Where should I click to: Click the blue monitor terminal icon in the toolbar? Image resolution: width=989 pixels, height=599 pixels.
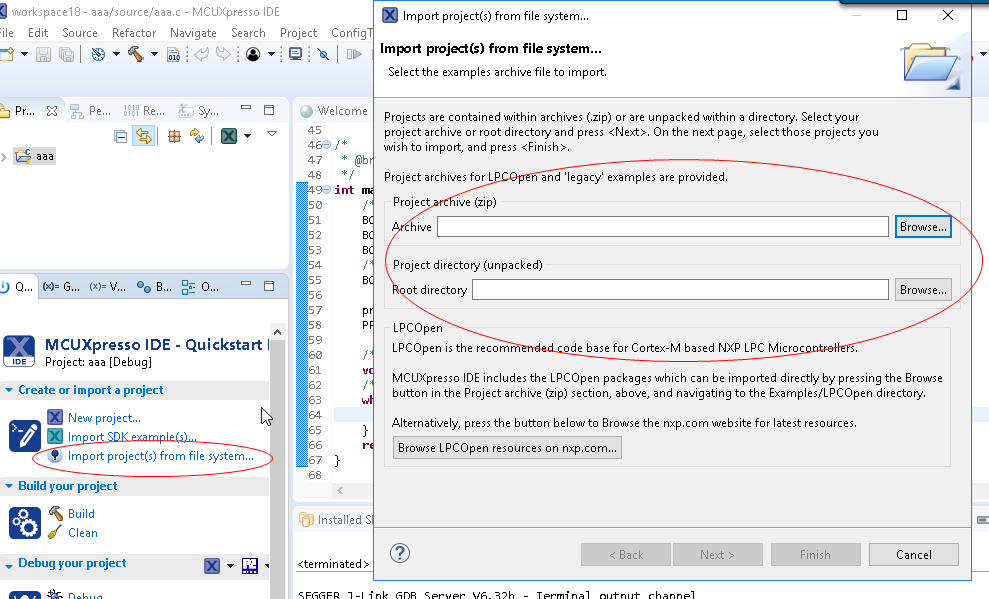click(295, 54)
